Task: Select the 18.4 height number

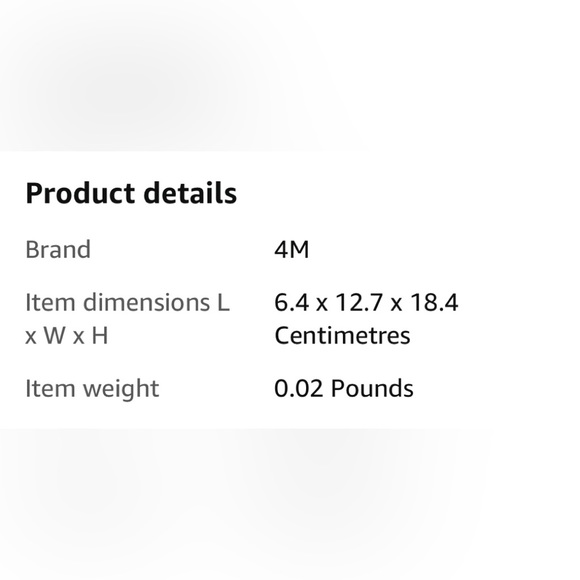Action: click(434, 303)
